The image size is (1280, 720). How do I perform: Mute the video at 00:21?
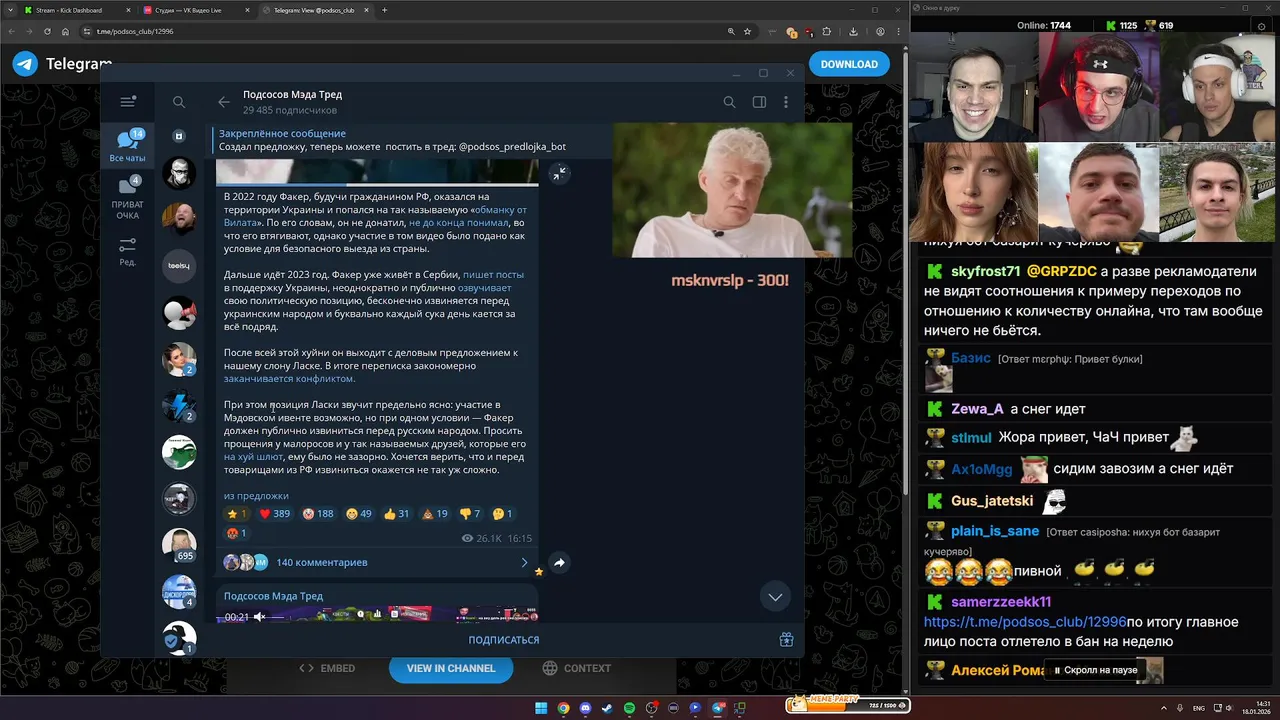(x=260, y=617)
